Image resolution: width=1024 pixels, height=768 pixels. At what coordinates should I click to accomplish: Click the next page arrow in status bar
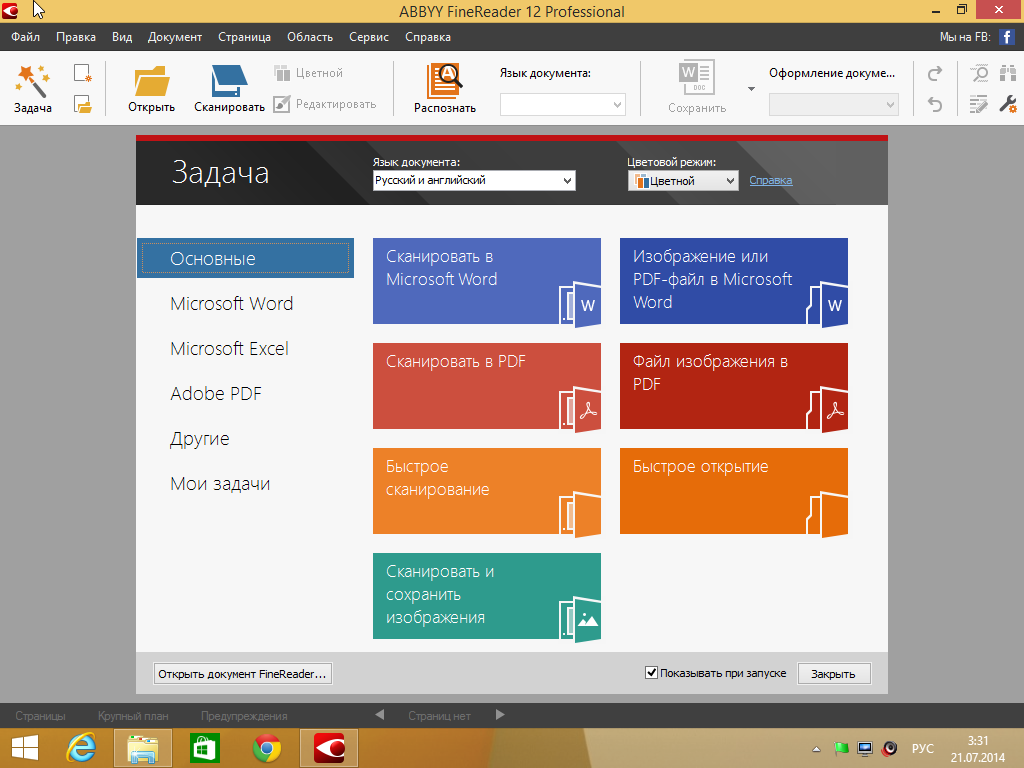(500, 715)
